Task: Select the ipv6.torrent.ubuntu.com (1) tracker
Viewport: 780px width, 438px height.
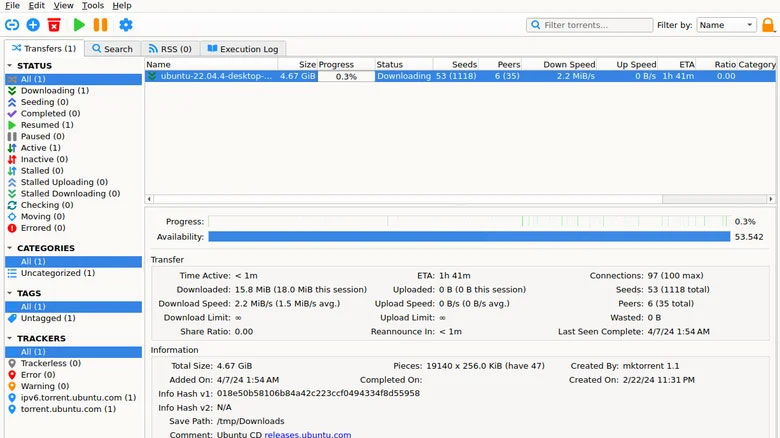Action: pyautogui.click(x=73, y=398)
